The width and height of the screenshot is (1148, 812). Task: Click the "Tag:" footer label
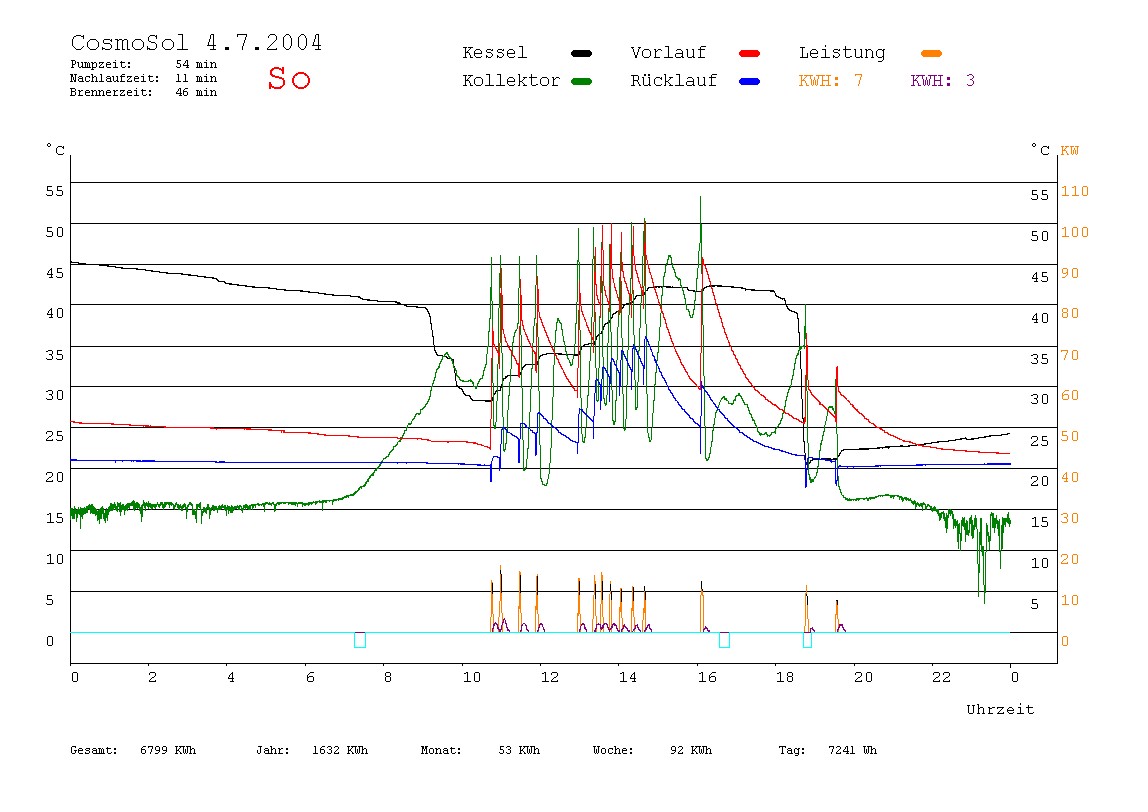pos(792,750)
